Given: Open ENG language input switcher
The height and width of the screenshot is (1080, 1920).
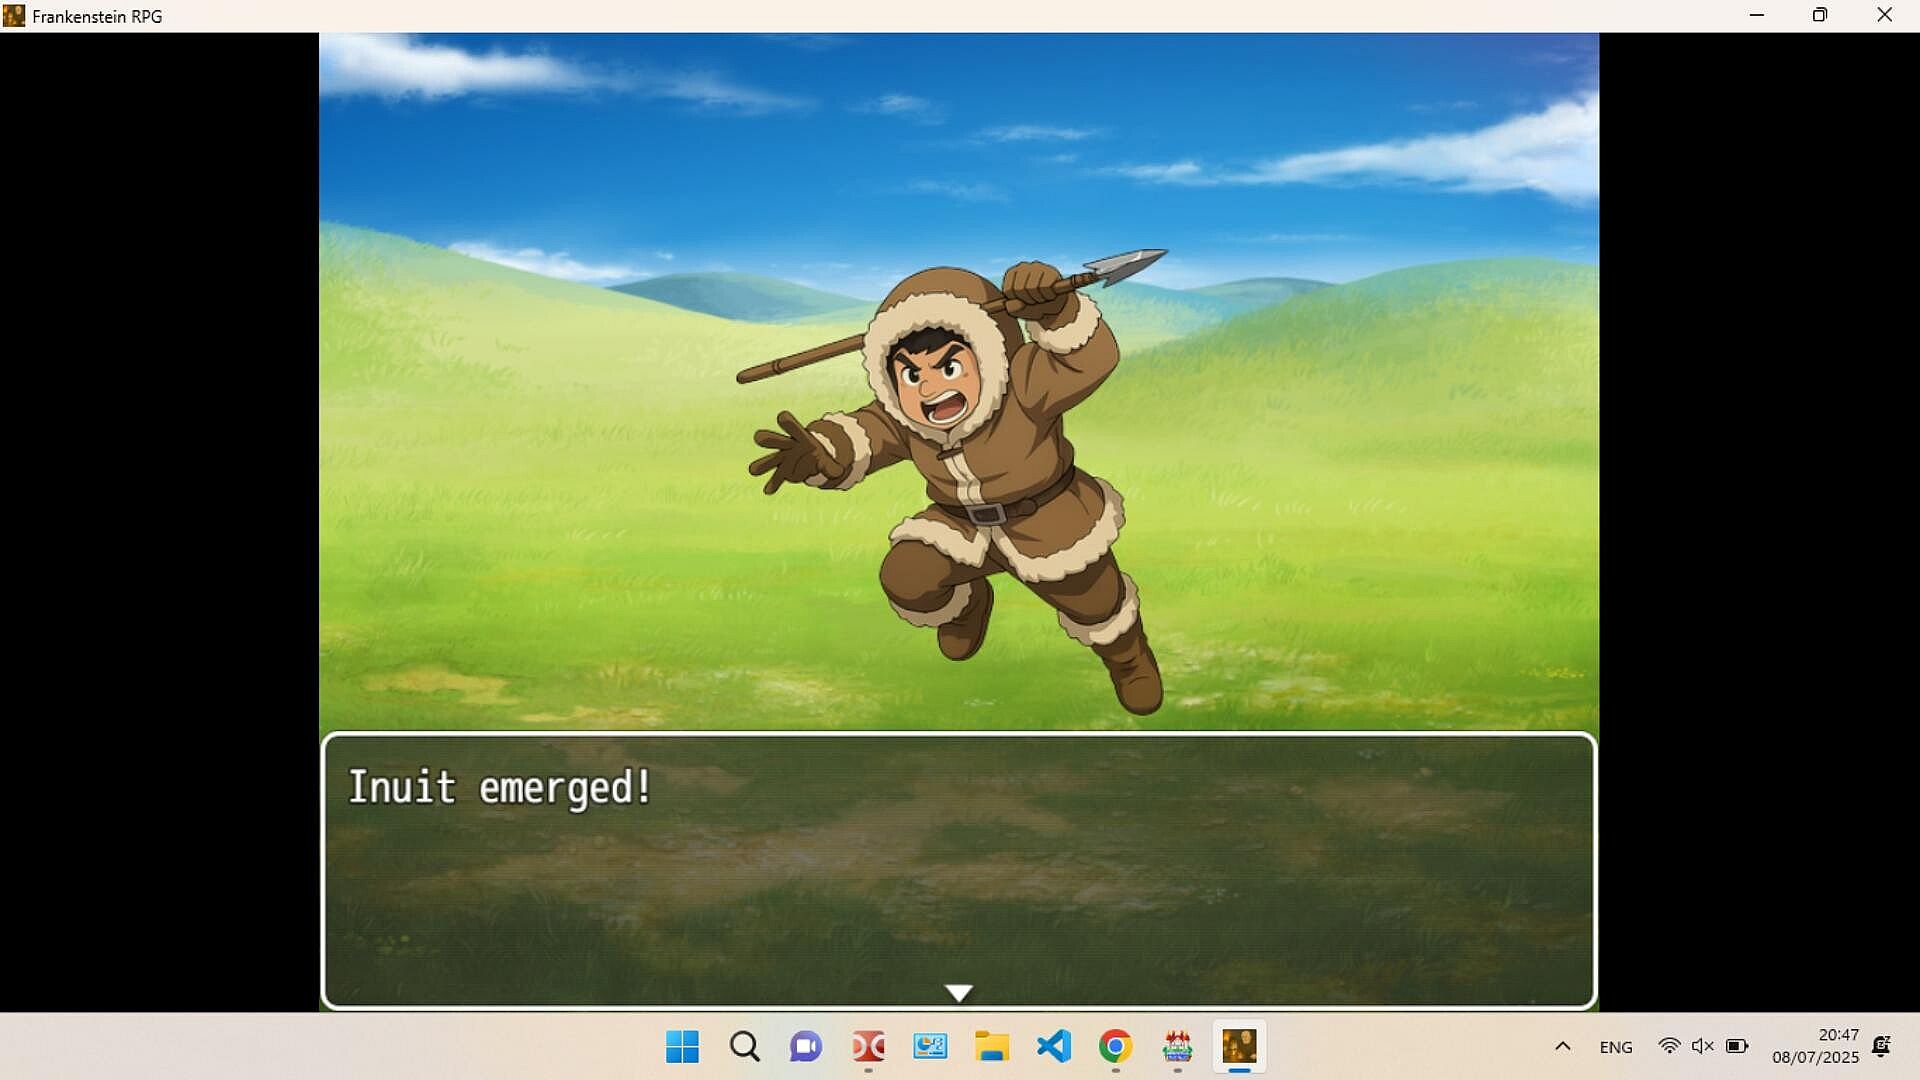Looking at the screenshot, I should pos(1615,1047).
